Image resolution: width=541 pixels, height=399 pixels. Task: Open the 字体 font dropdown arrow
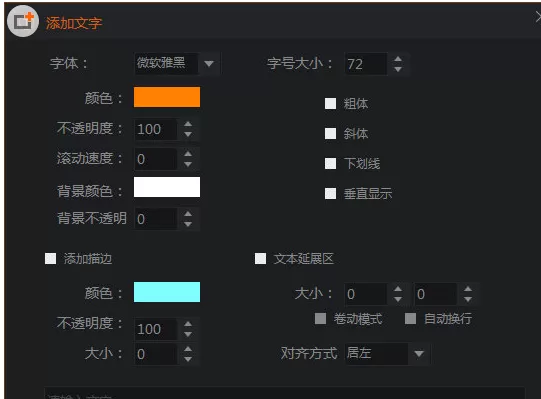(x=209, y=64)
